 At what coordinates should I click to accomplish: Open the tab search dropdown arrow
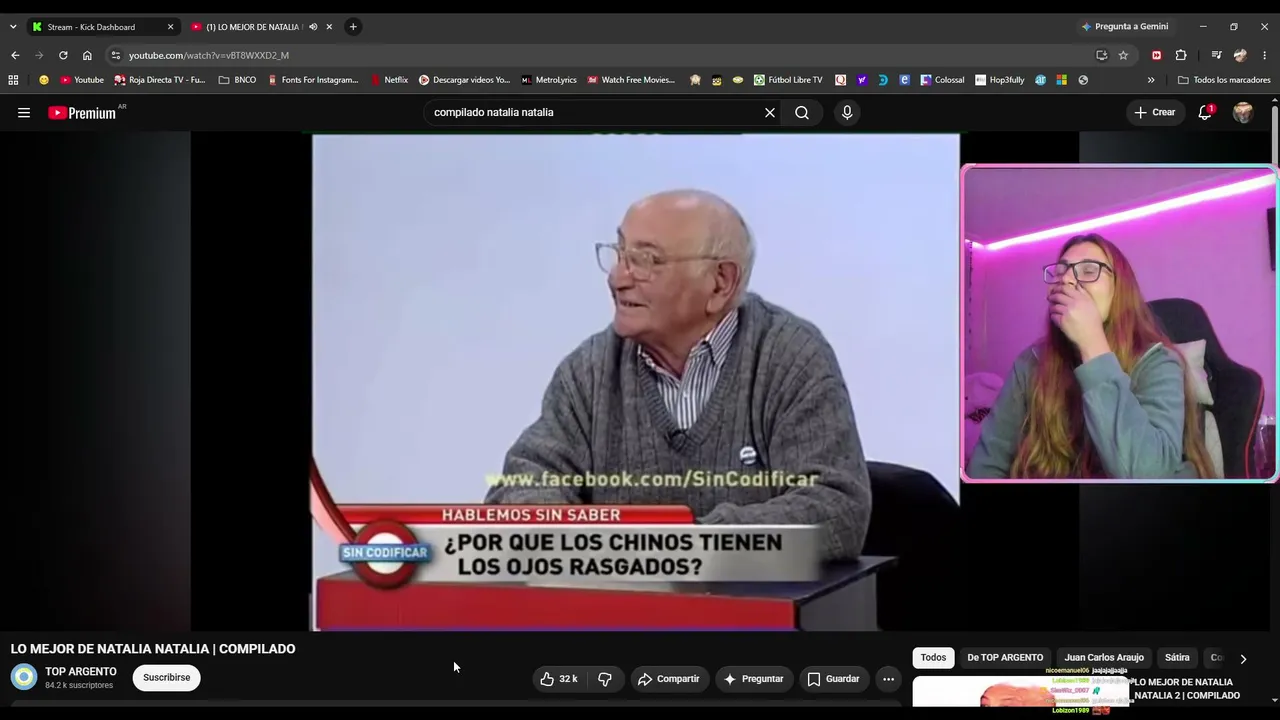13,27
